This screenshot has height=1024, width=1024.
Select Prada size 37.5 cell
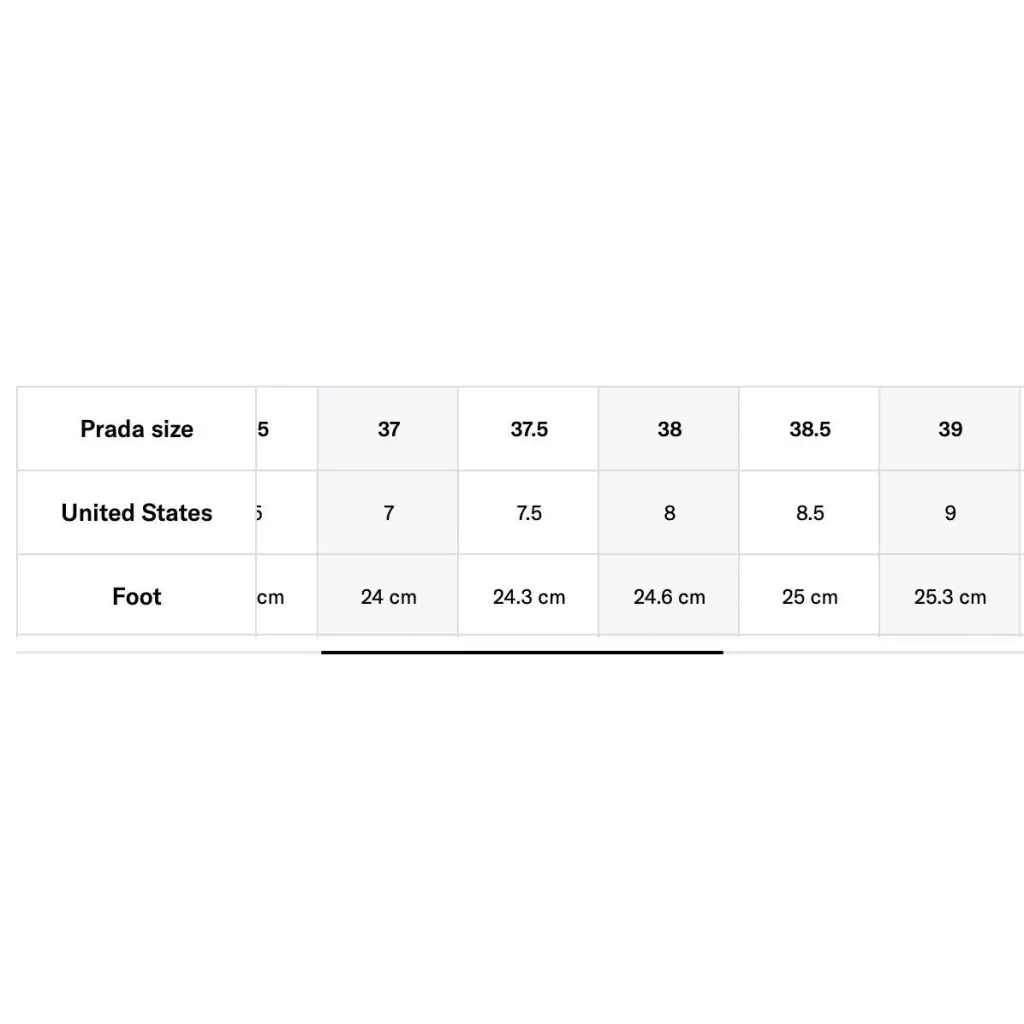[x=529, y=429]
